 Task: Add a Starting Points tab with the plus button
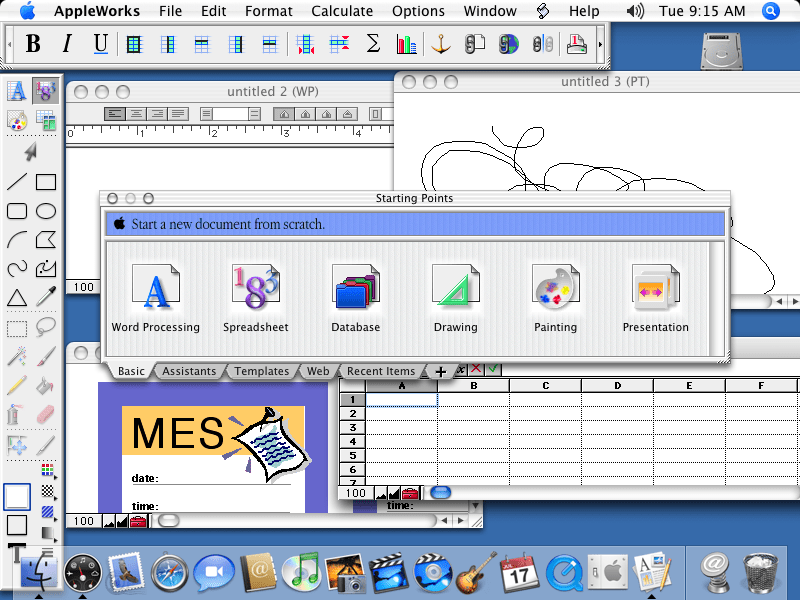click(x=440, y=371)
